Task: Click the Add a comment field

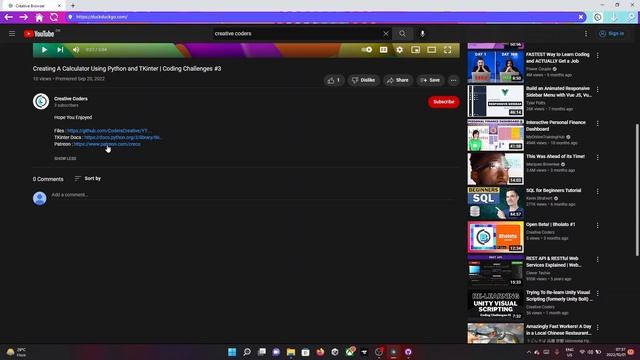Action: [x=253, y=195]
